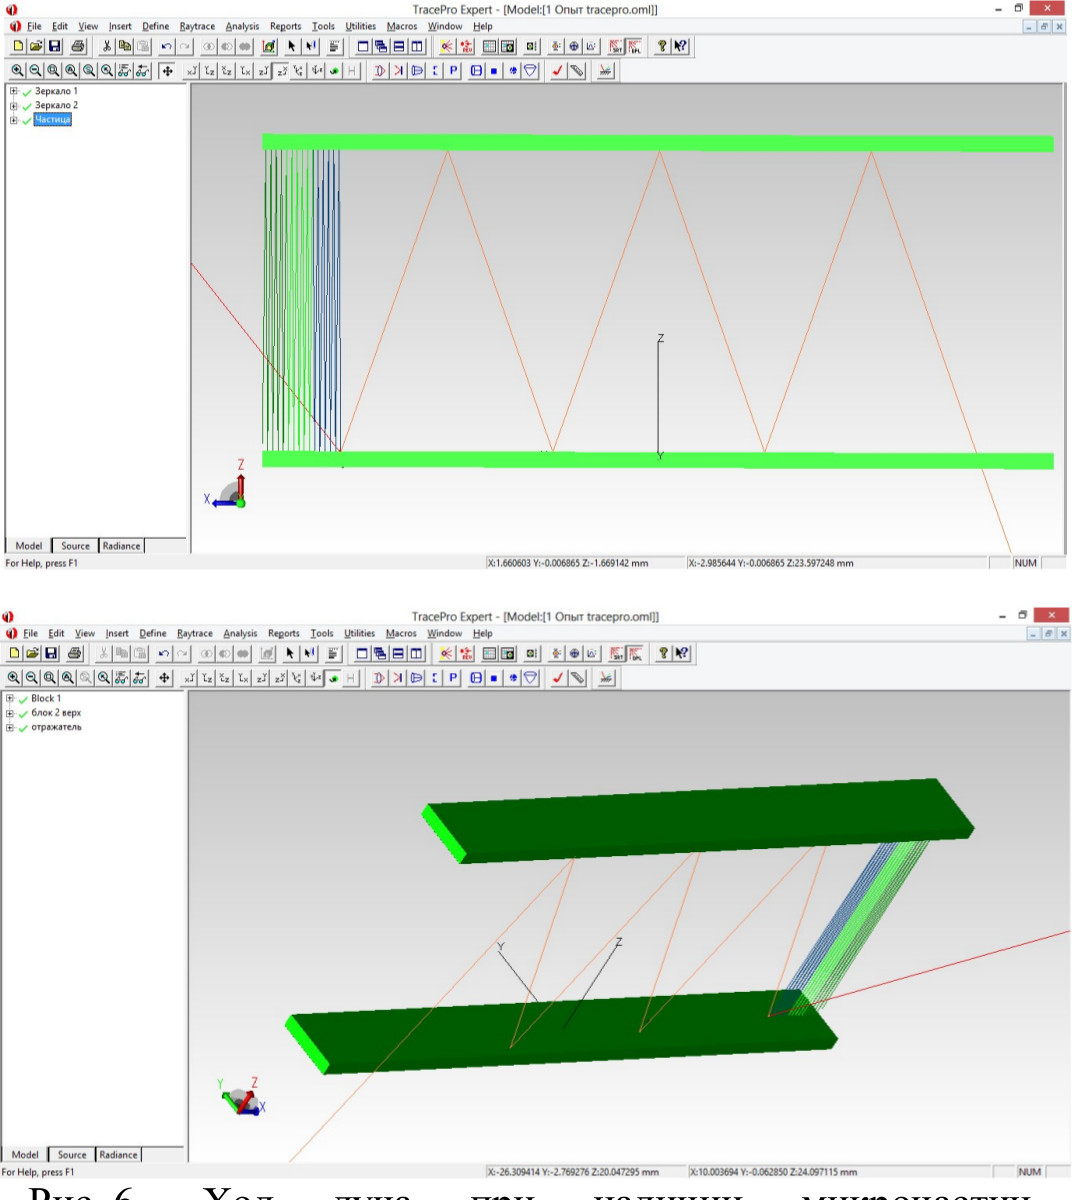Image resolution: width=1072 pixels, height=1200 pixels.
Task: Click the first Zoom In magnifier in the lower window
Action: [14, 678]
